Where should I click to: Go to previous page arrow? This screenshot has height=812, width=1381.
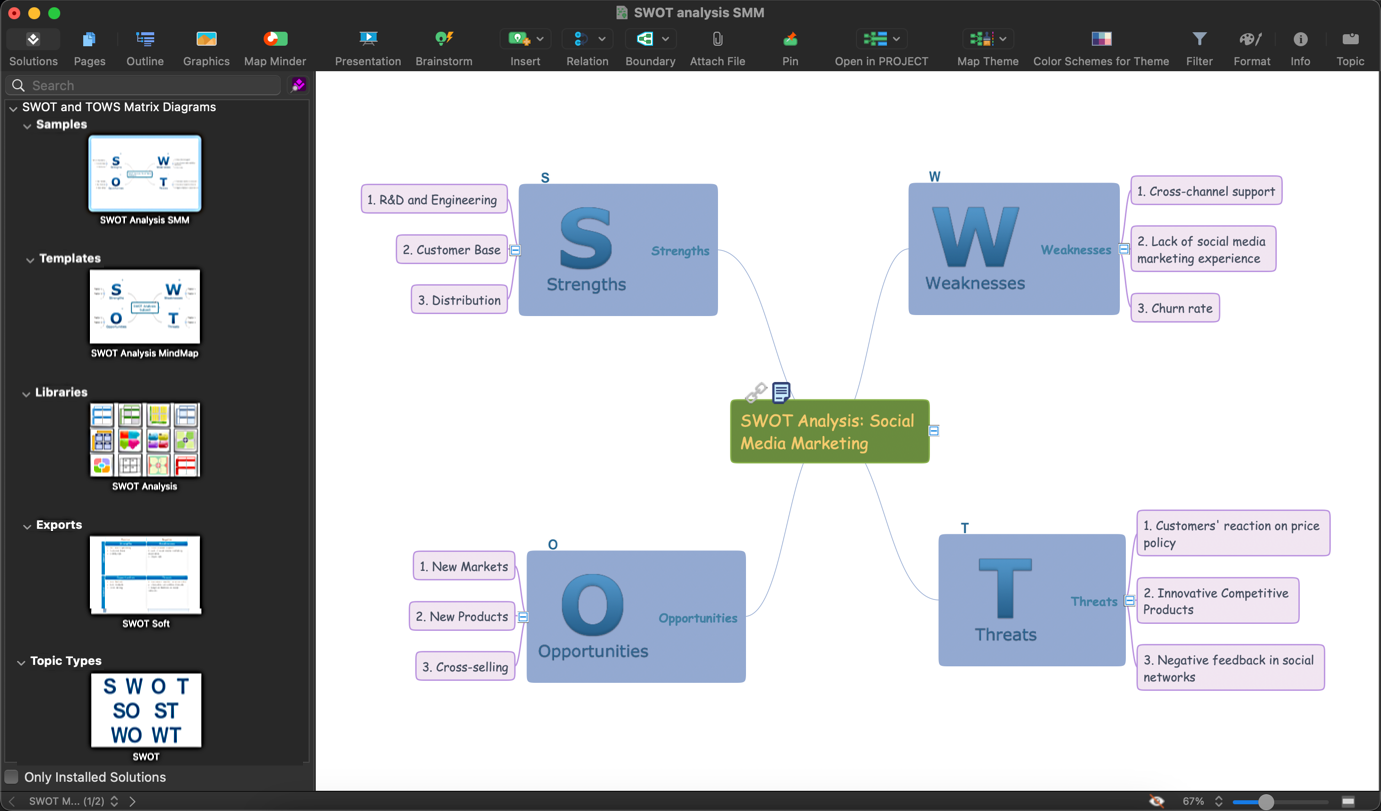(x=11, y=801)
